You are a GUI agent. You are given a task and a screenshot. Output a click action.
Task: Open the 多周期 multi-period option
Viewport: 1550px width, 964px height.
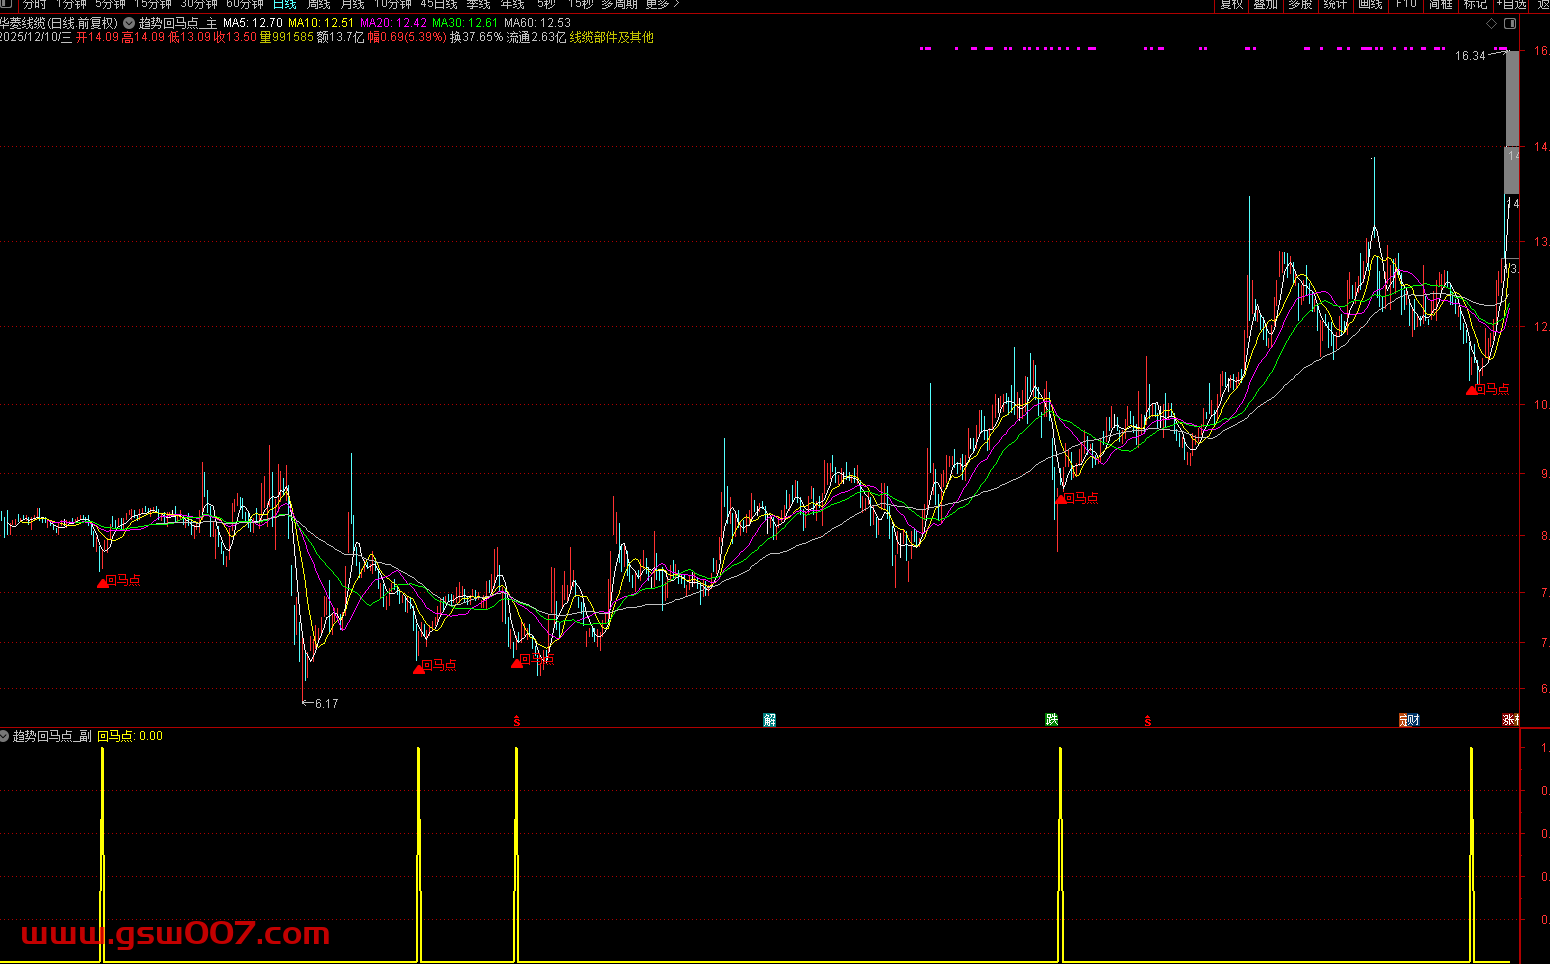[618, 5]
